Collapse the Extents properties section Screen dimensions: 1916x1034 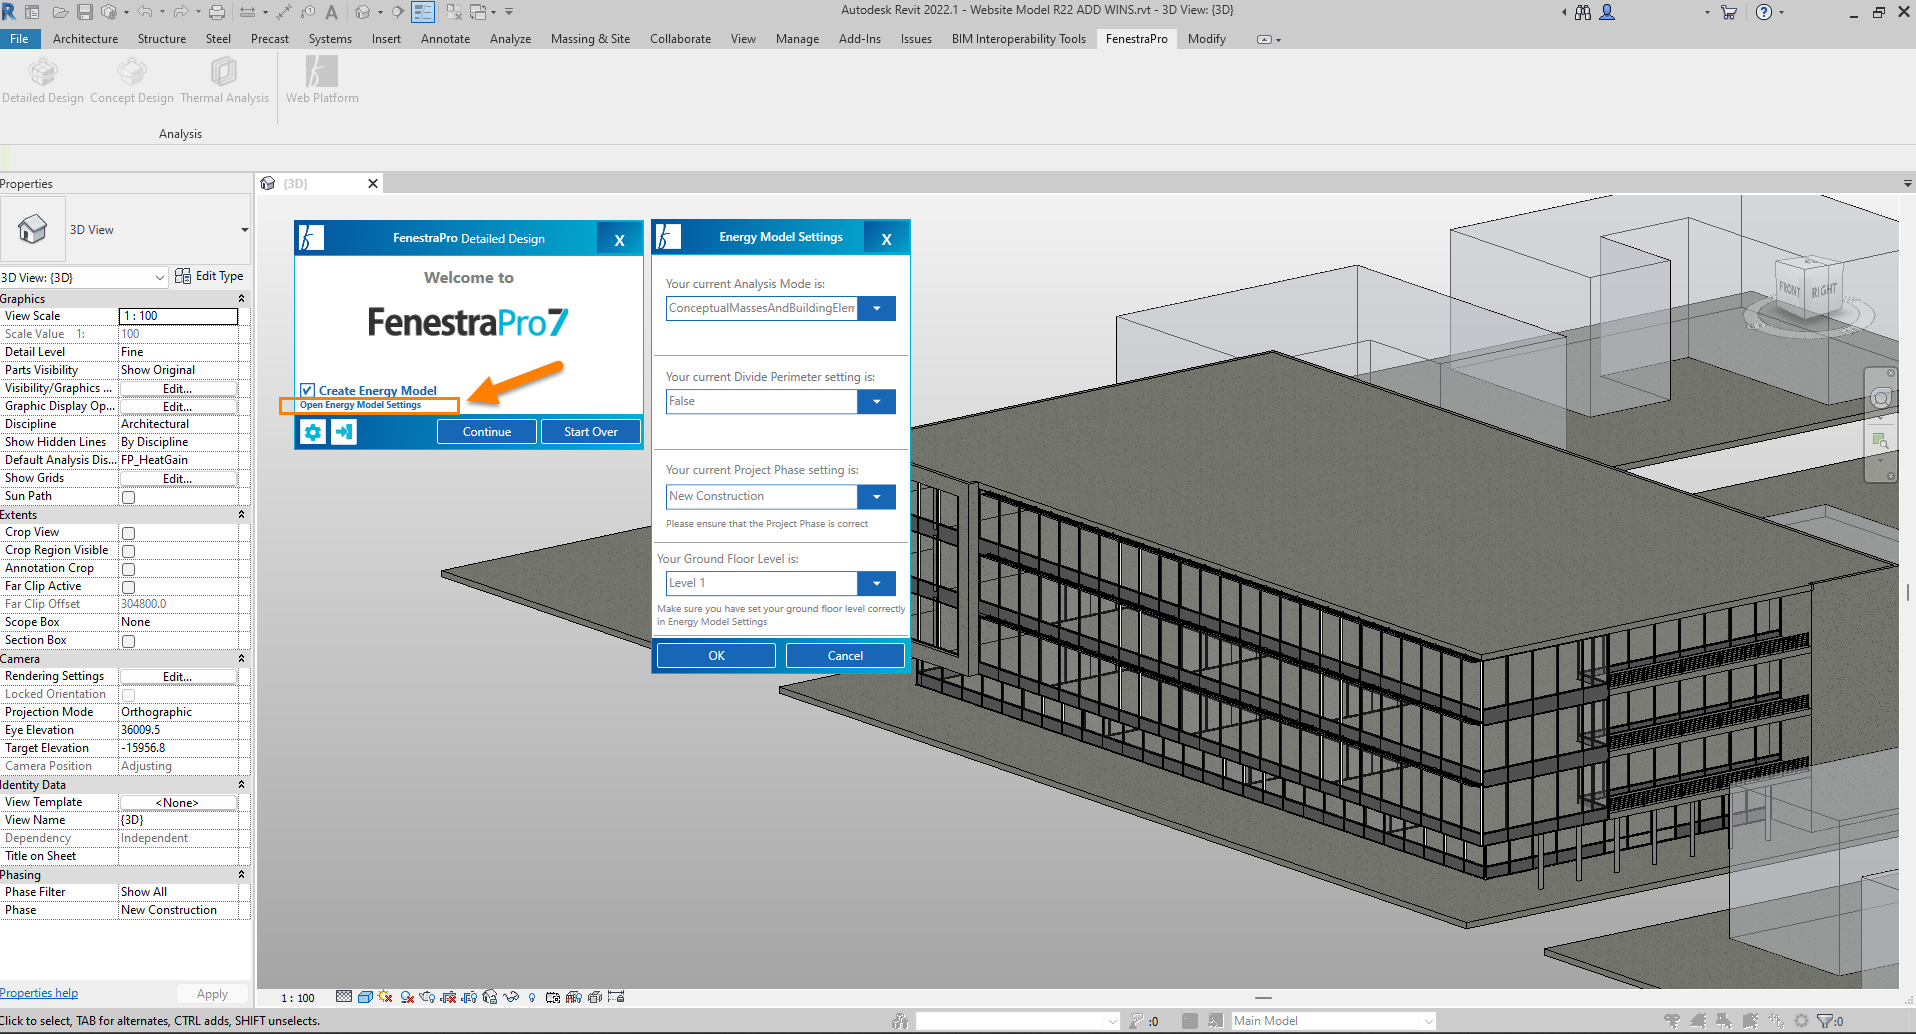coord(241,515)
